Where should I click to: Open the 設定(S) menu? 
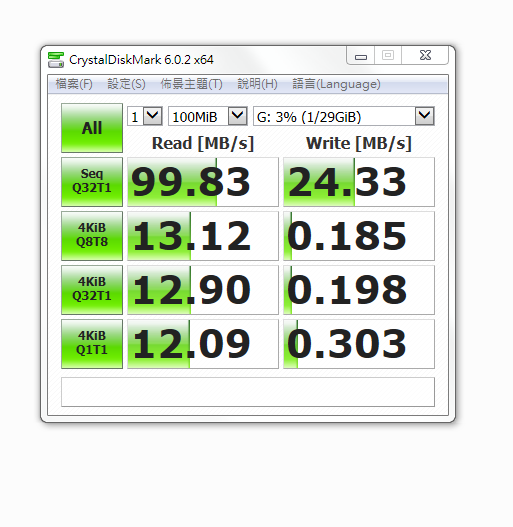click(x=126, y=84)
